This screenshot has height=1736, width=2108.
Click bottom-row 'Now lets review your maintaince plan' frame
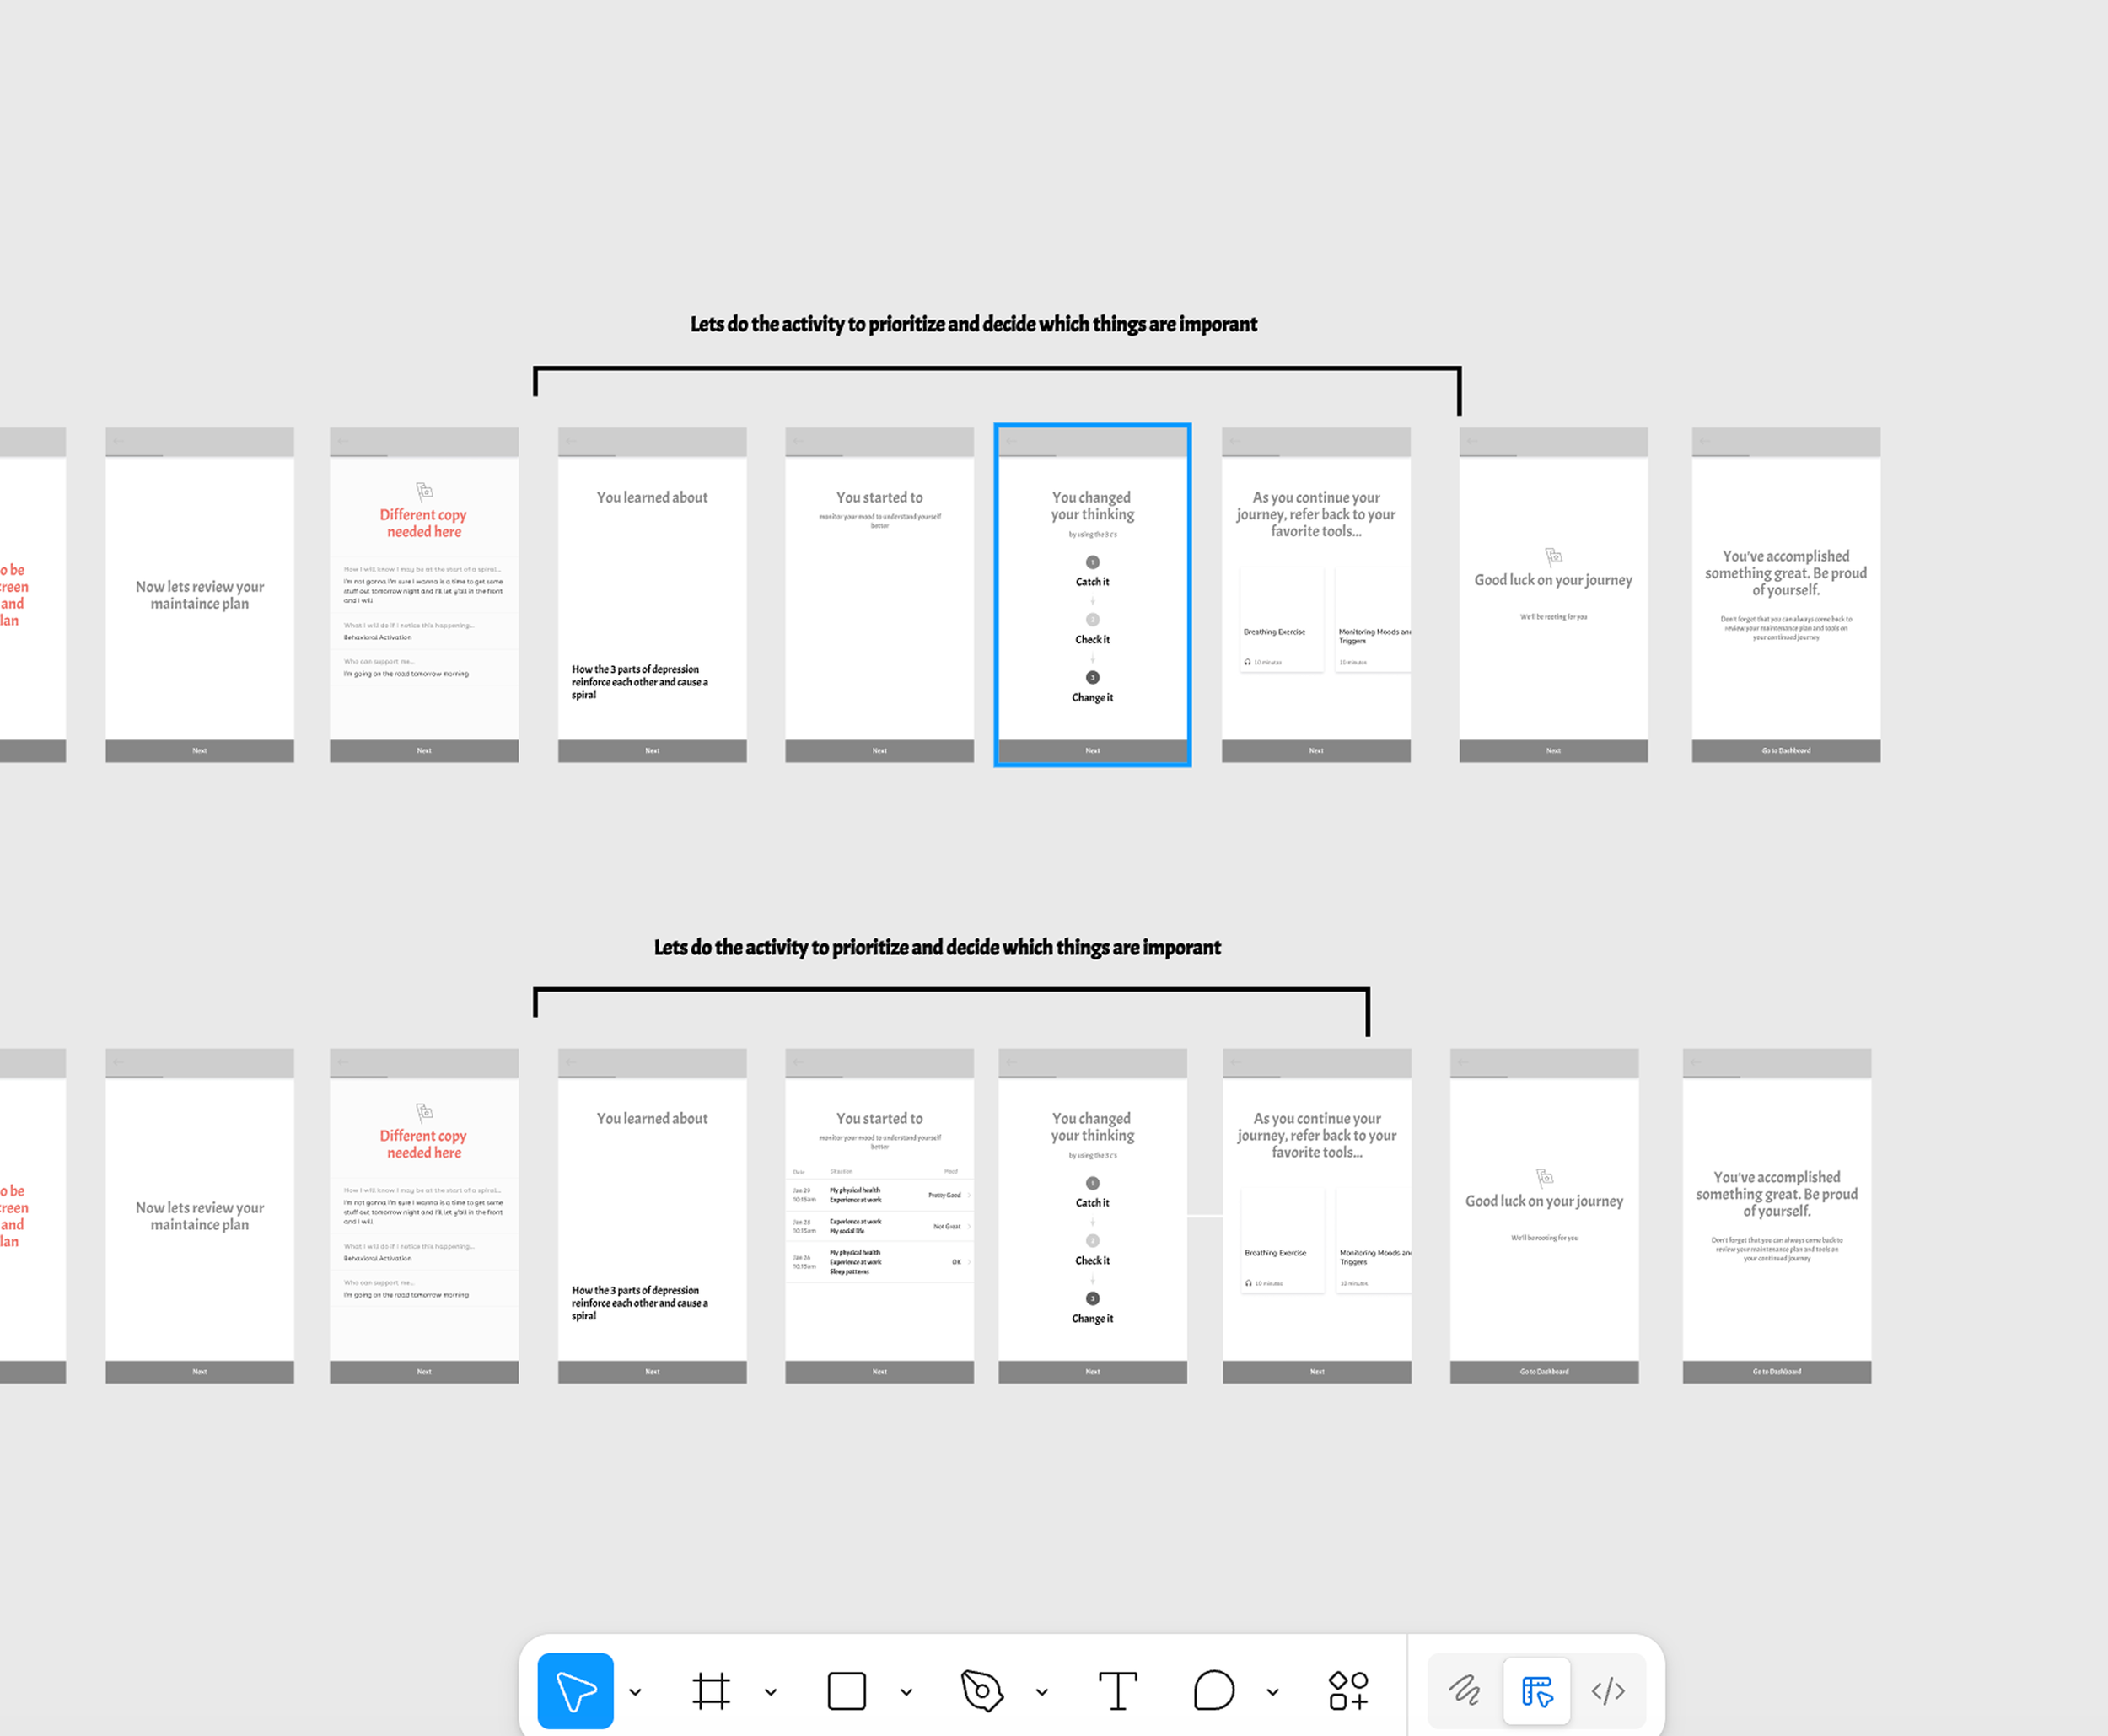[200, 1215]
